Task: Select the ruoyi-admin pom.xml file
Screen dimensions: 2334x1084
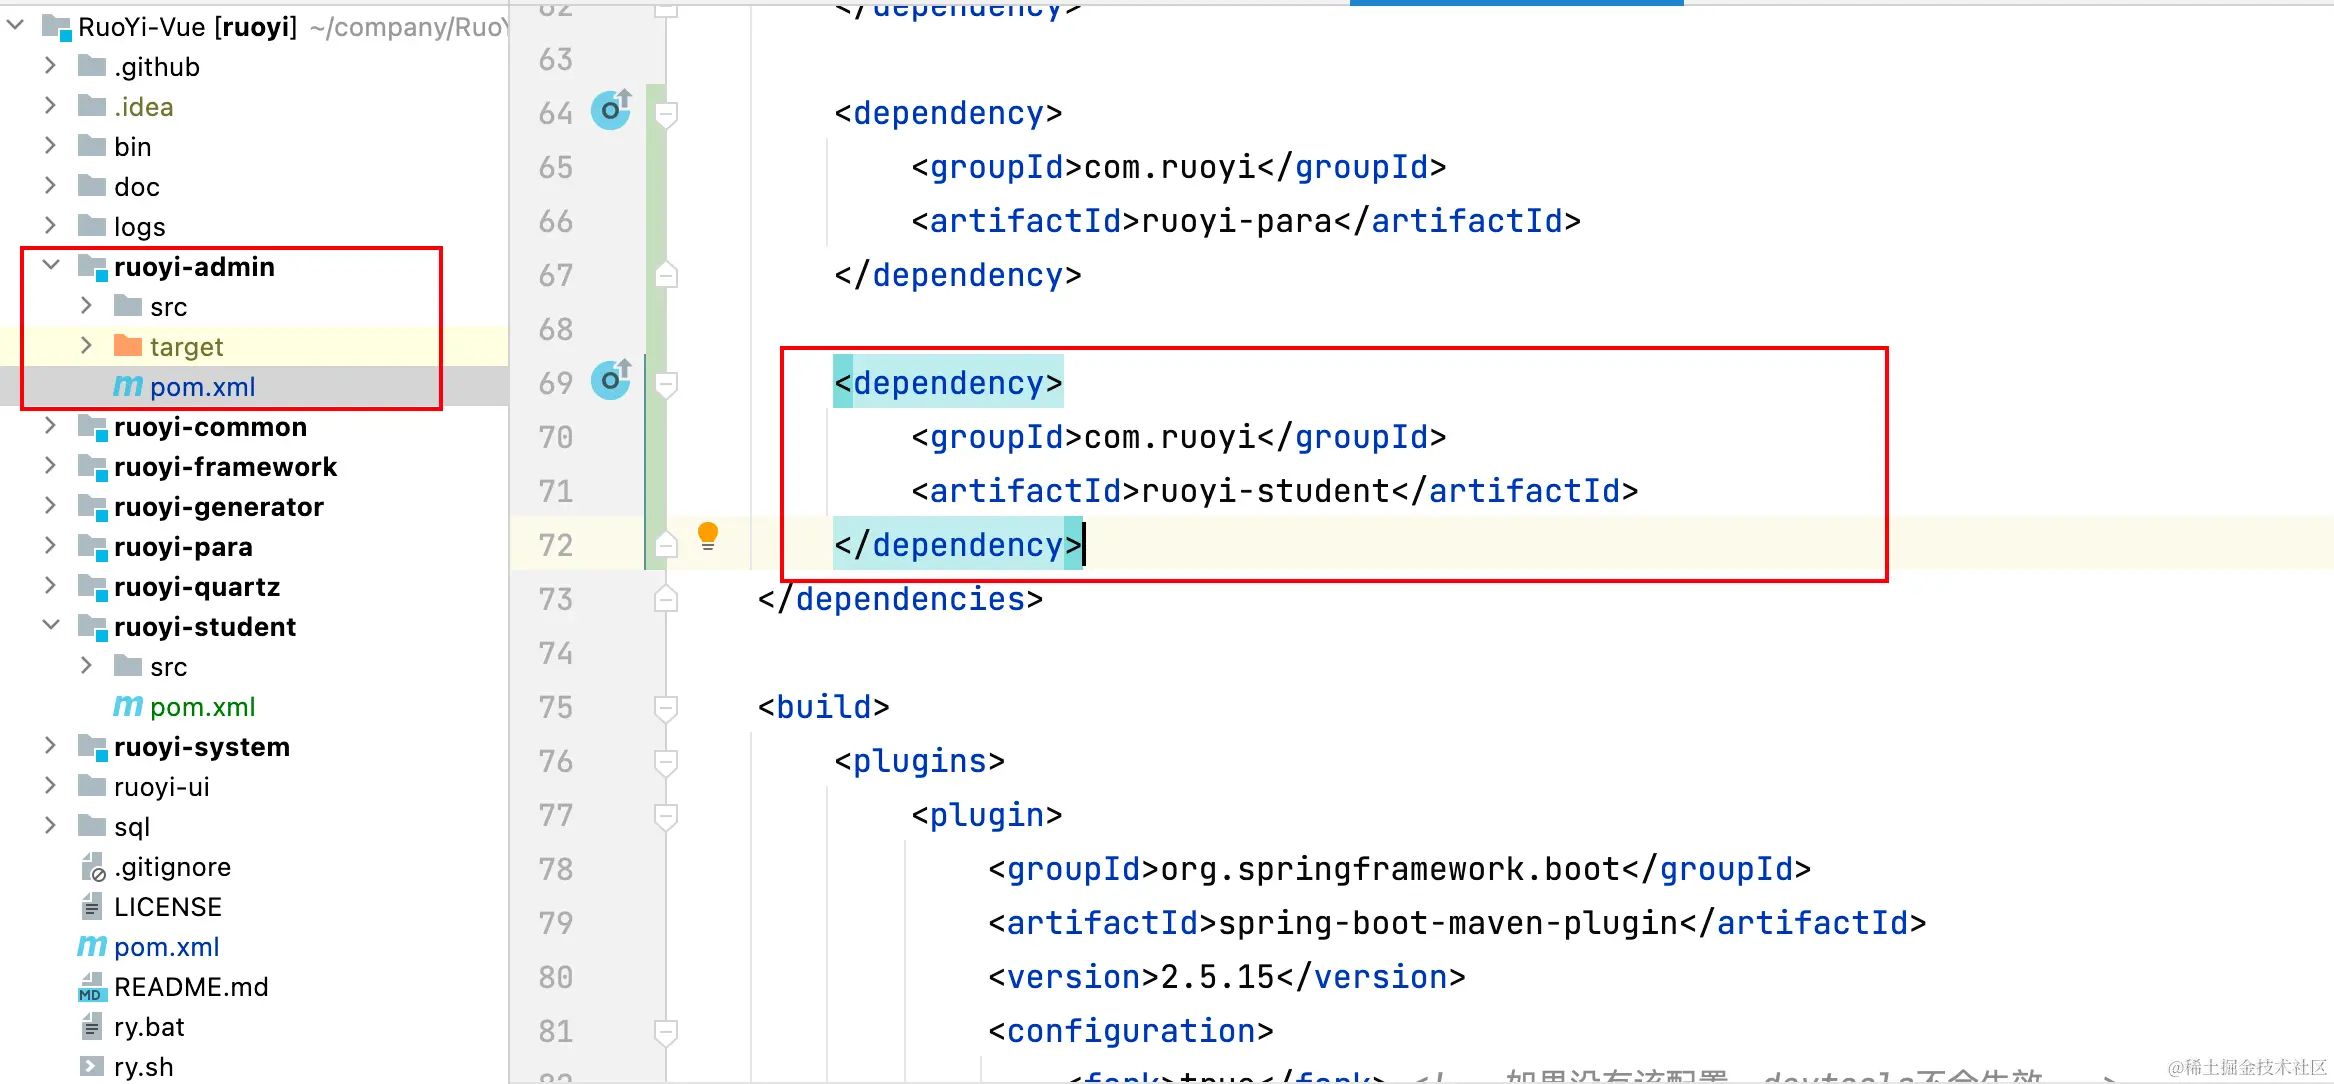Action: coord(202,387)
